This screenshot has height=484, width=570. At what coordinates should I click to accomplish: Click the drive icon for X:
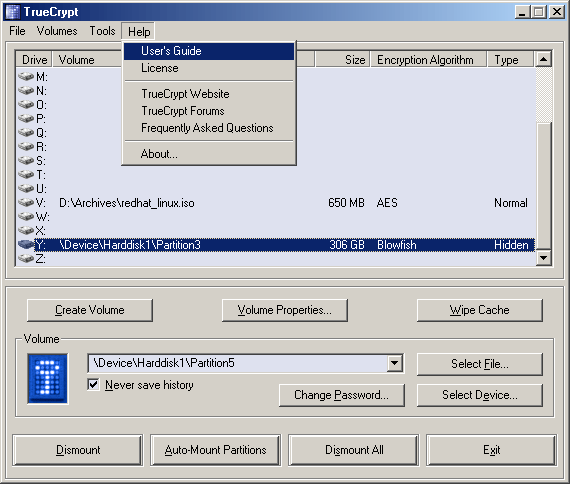(x=26, y=230)
